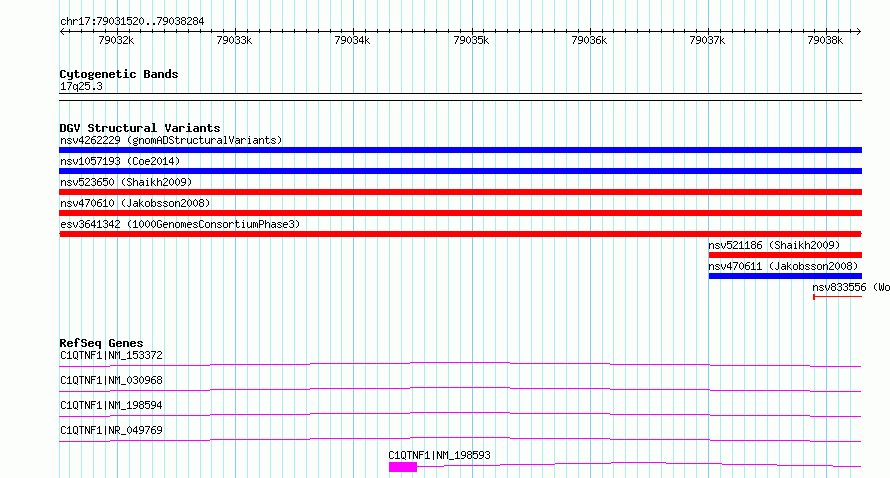Image resolution: width=890 pixels, height=478 pixels.
Task: Open nsv523650 (Shaikh2009) variant label
Action: click(126, 182)
